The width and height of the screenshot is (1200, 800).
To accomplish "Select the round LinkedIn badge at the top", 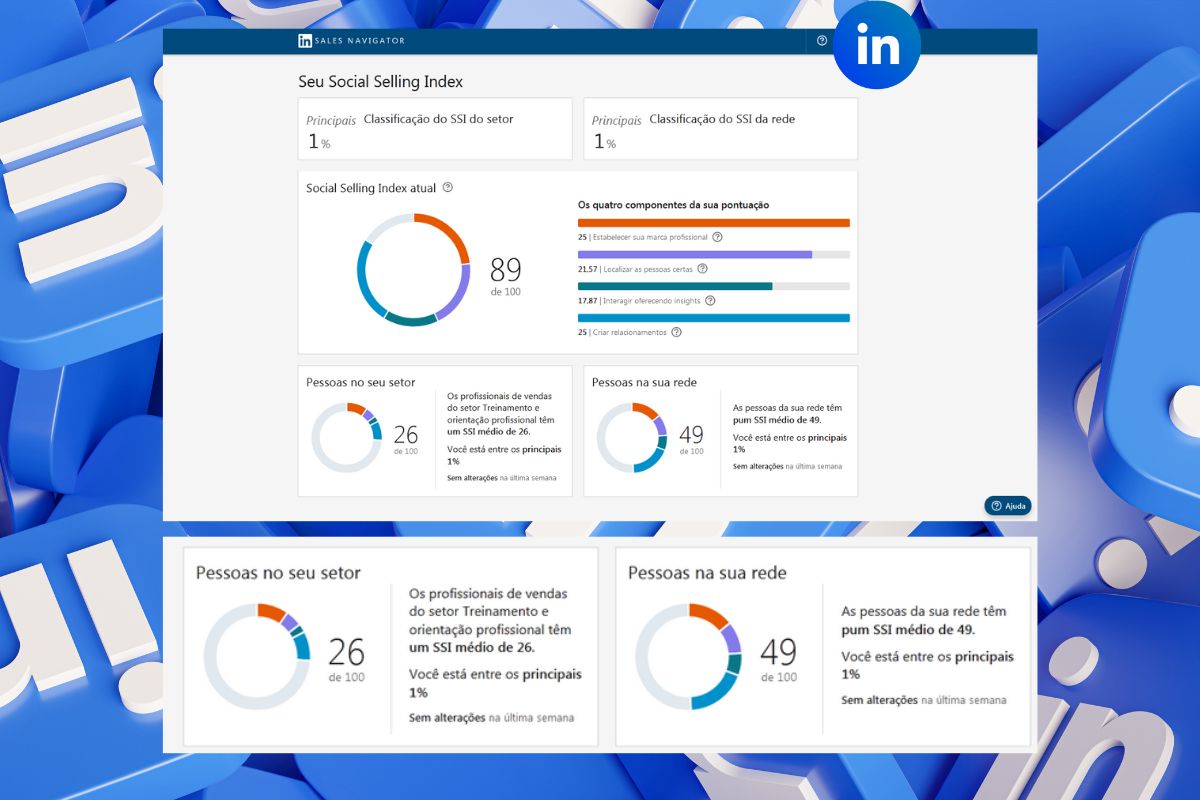I will [x=877, y=47].
